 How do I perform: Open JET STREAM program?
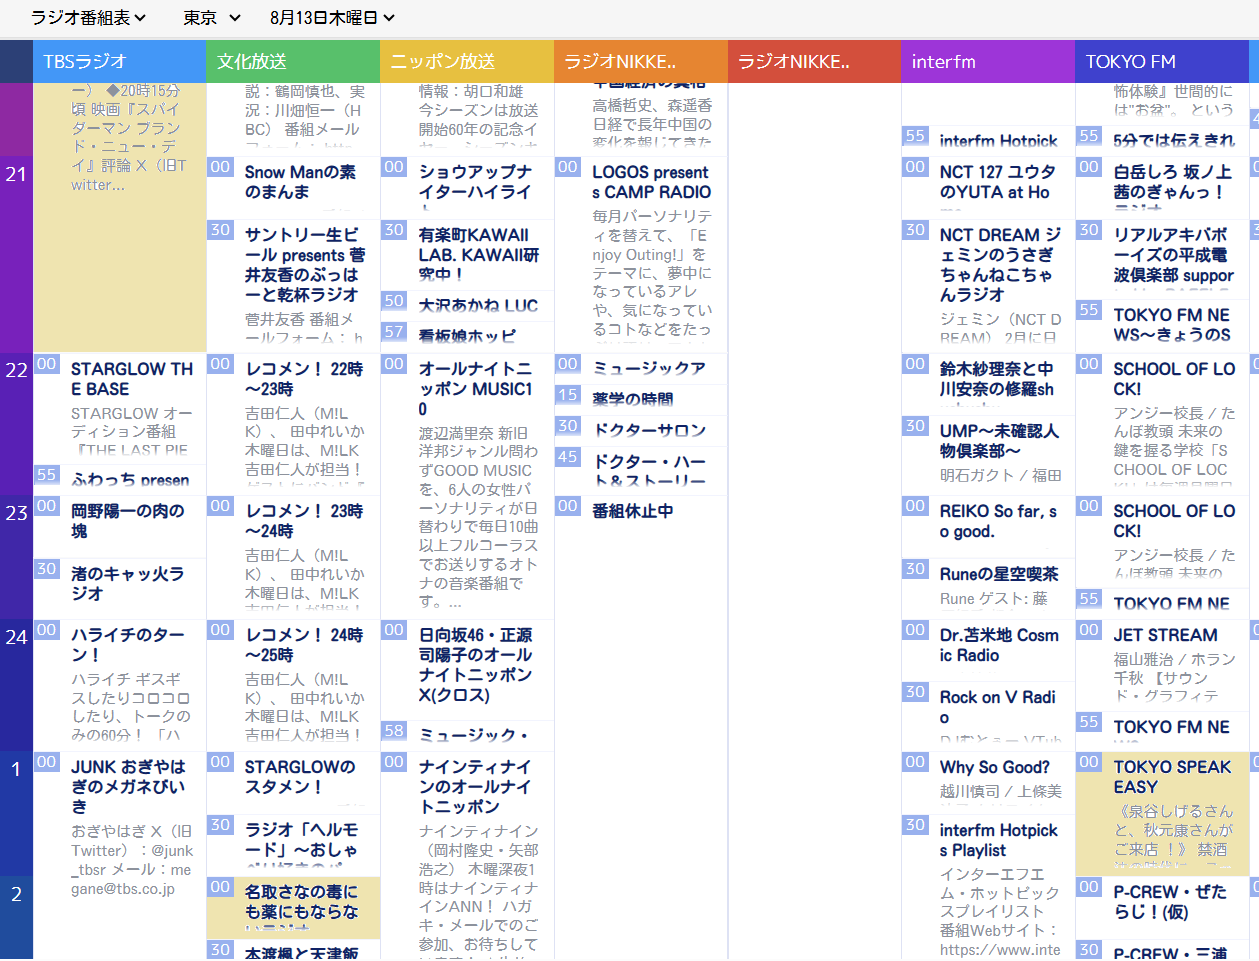coord(1165,635)
